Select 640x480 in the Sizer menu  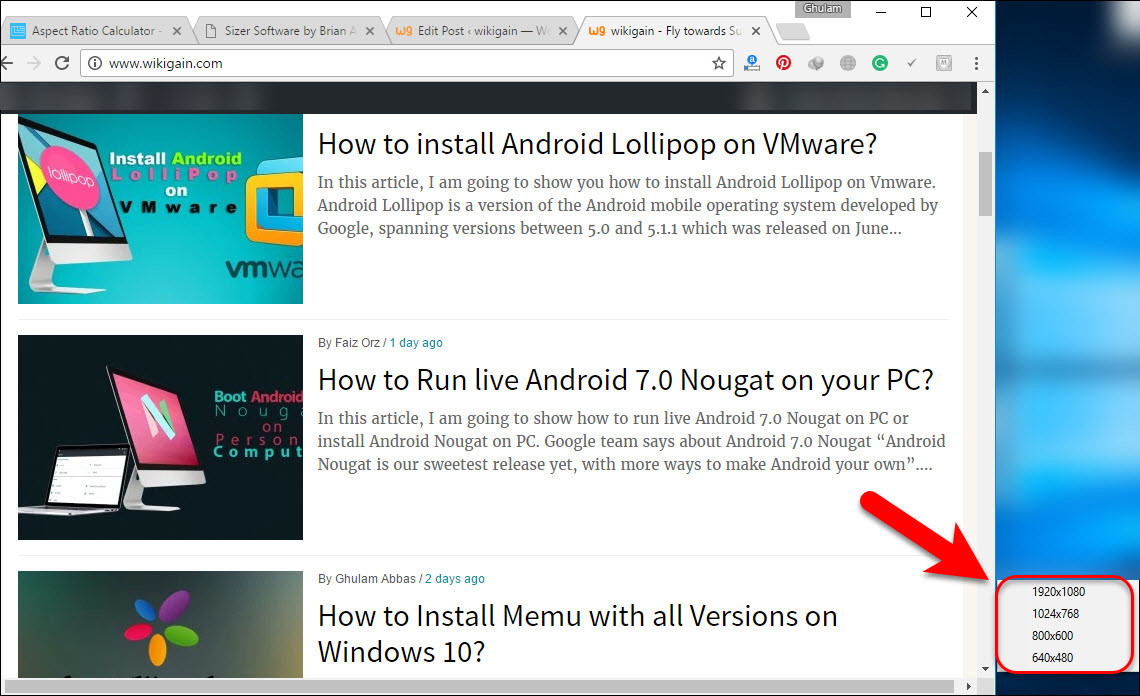tap(1053, 657)
